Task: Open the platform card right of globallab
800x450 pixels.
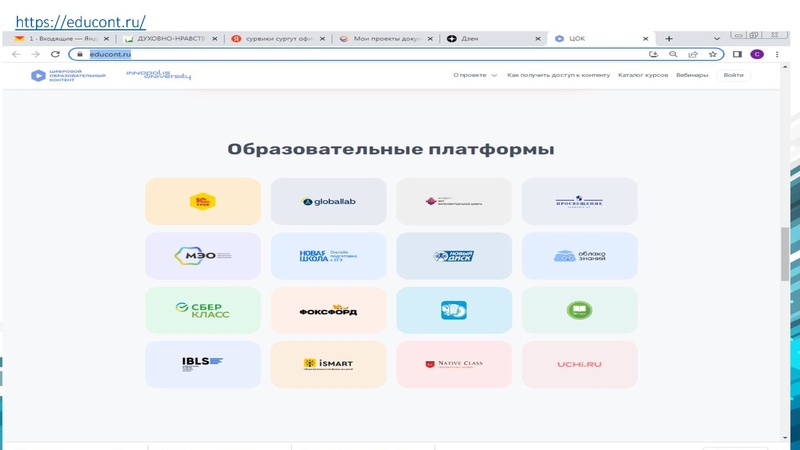Action: pos(454,202)
